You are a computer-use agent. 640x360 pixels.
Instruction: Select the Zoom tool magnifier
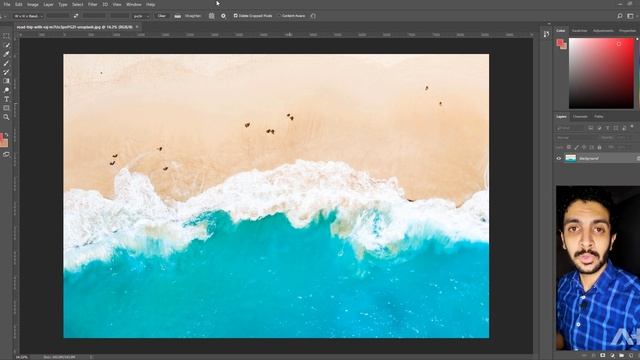6,117
